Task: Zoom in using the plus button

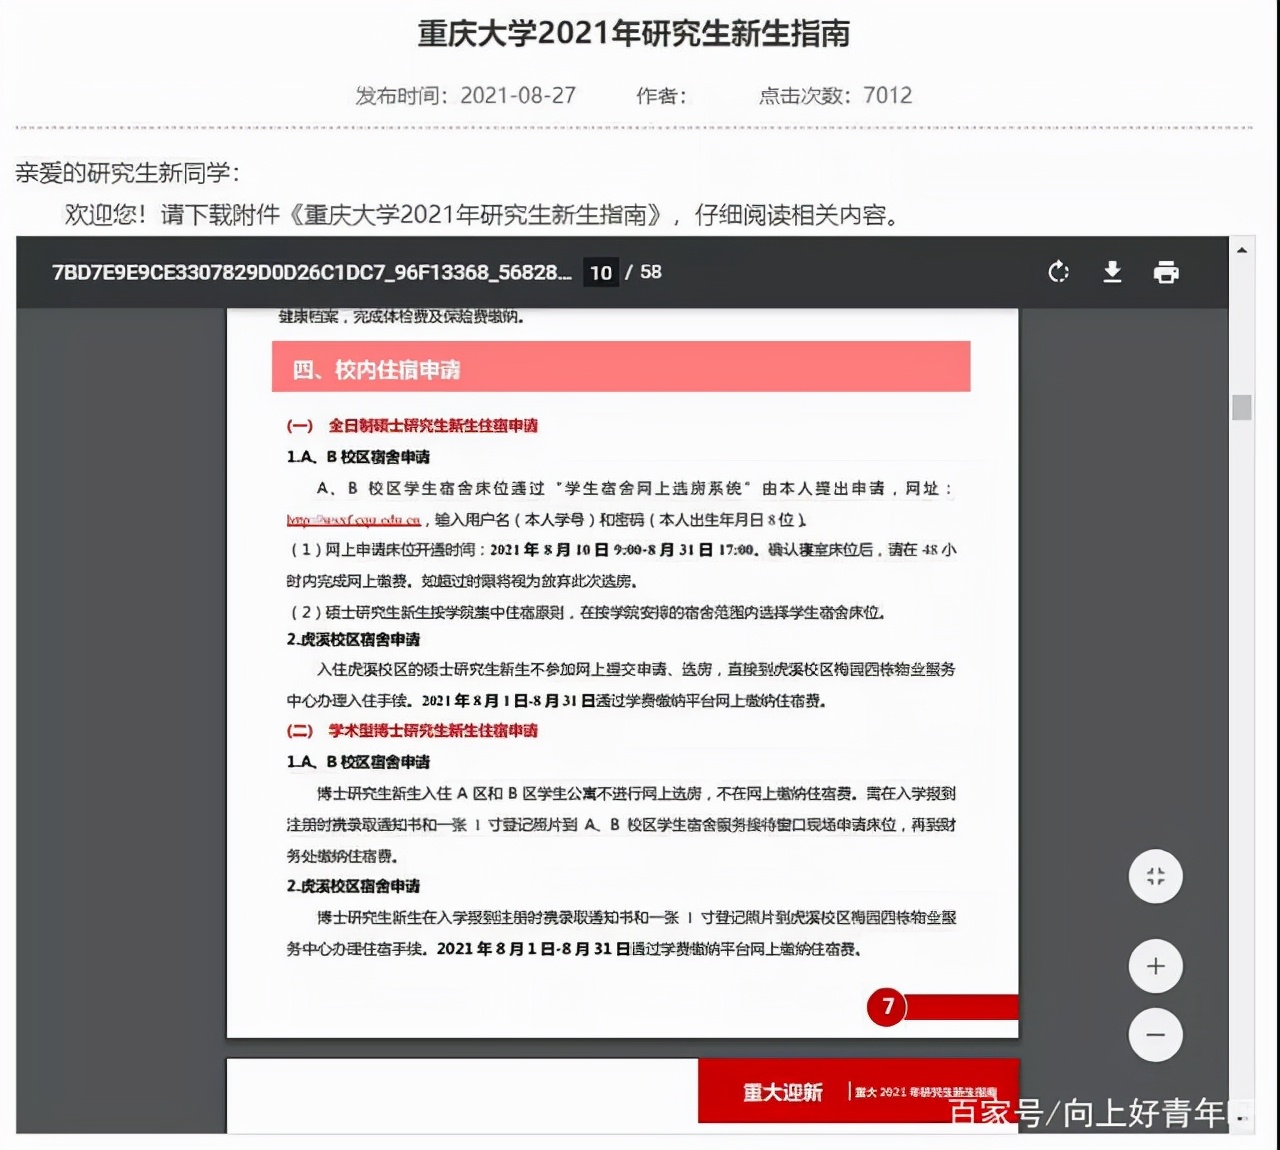Action: [x=1155, y=966]
